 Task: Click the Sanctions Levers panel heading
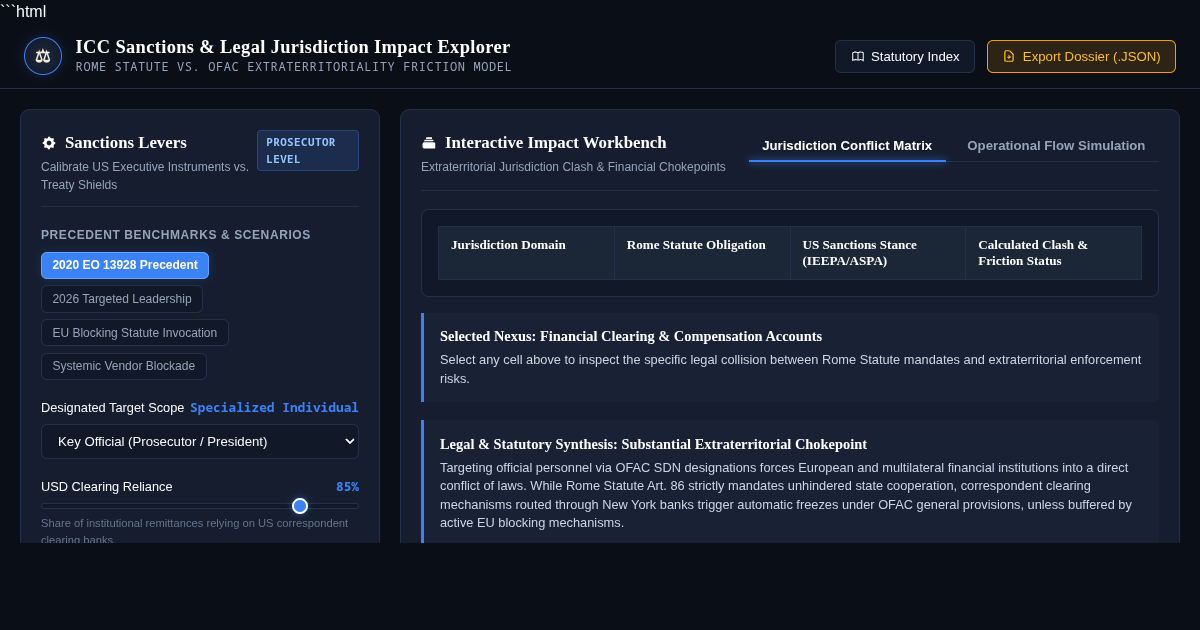[126, 143]
